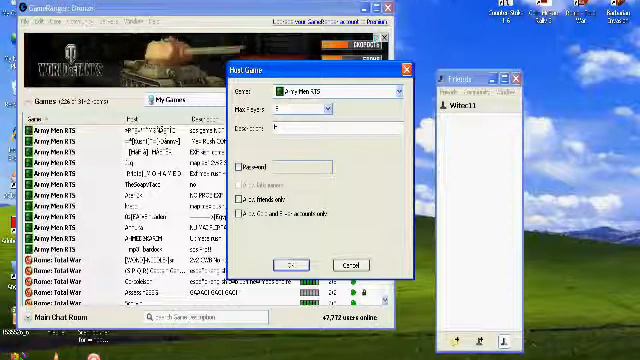
Task: Select the Rome Total War desktop shortcut
Action: (581, 11)
